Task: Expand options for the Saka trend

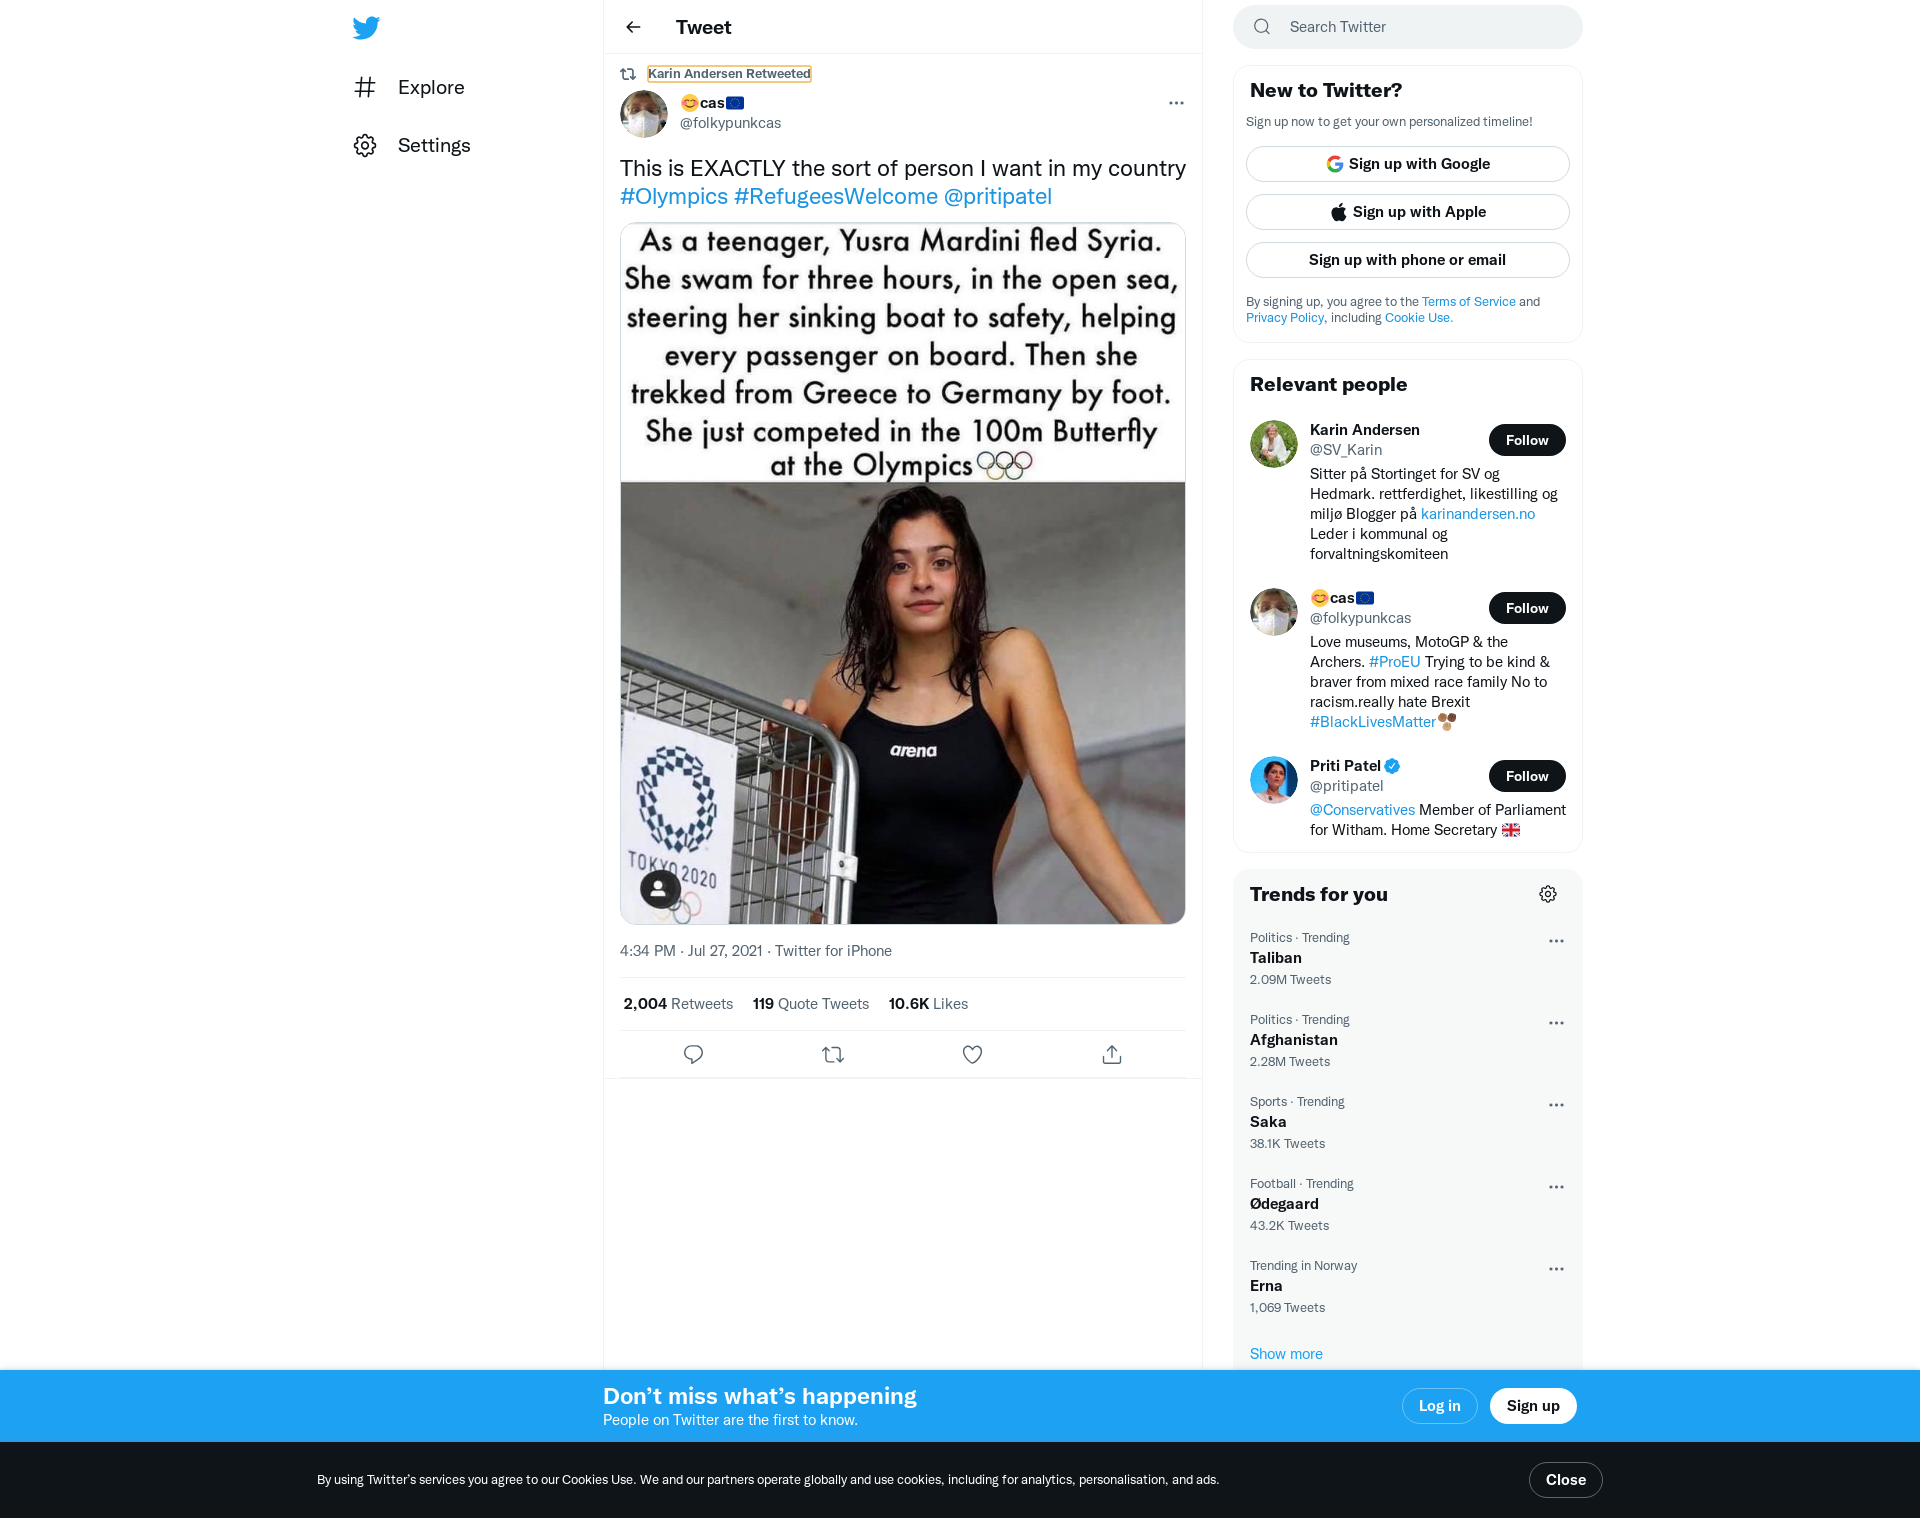Action: 1556,1105
